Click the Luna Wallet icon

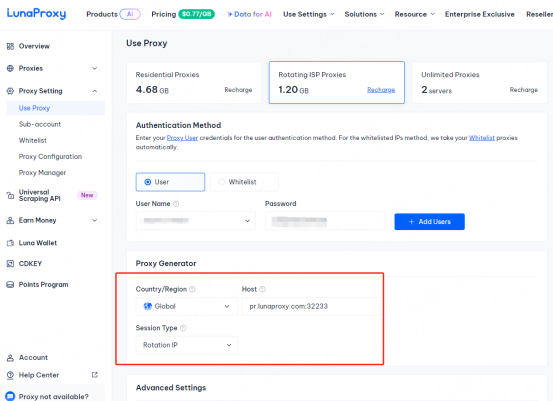10,243
